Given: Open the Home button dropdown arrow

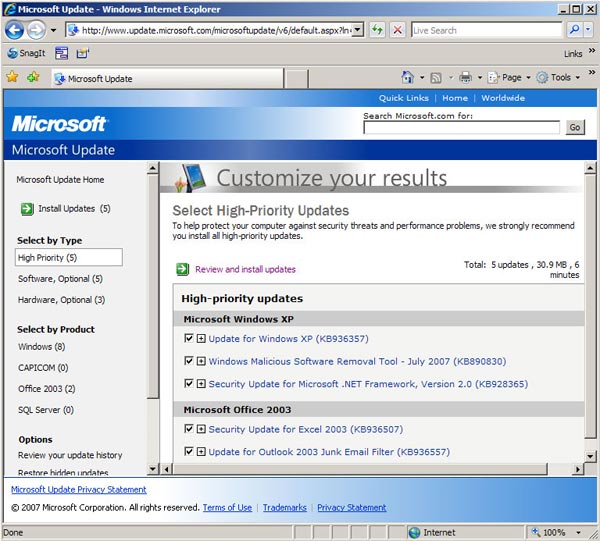Looking at the screenshot, I should tap(422, 78).
